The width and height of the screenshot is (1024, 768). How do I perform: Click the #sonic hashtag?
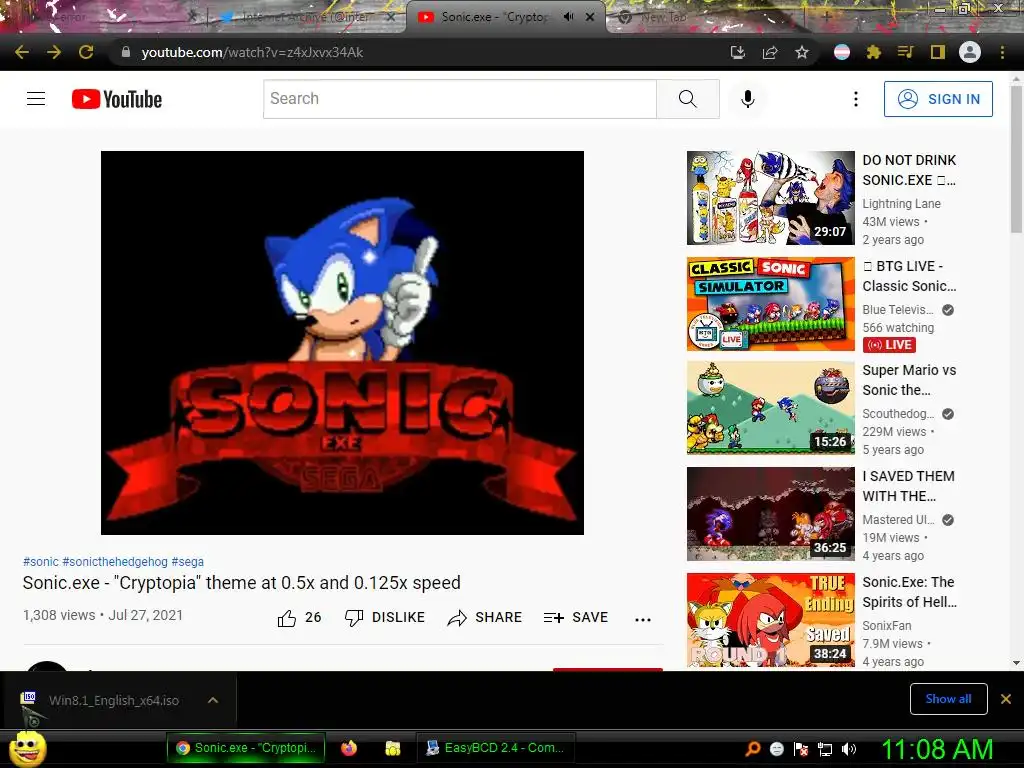(40, 562)
